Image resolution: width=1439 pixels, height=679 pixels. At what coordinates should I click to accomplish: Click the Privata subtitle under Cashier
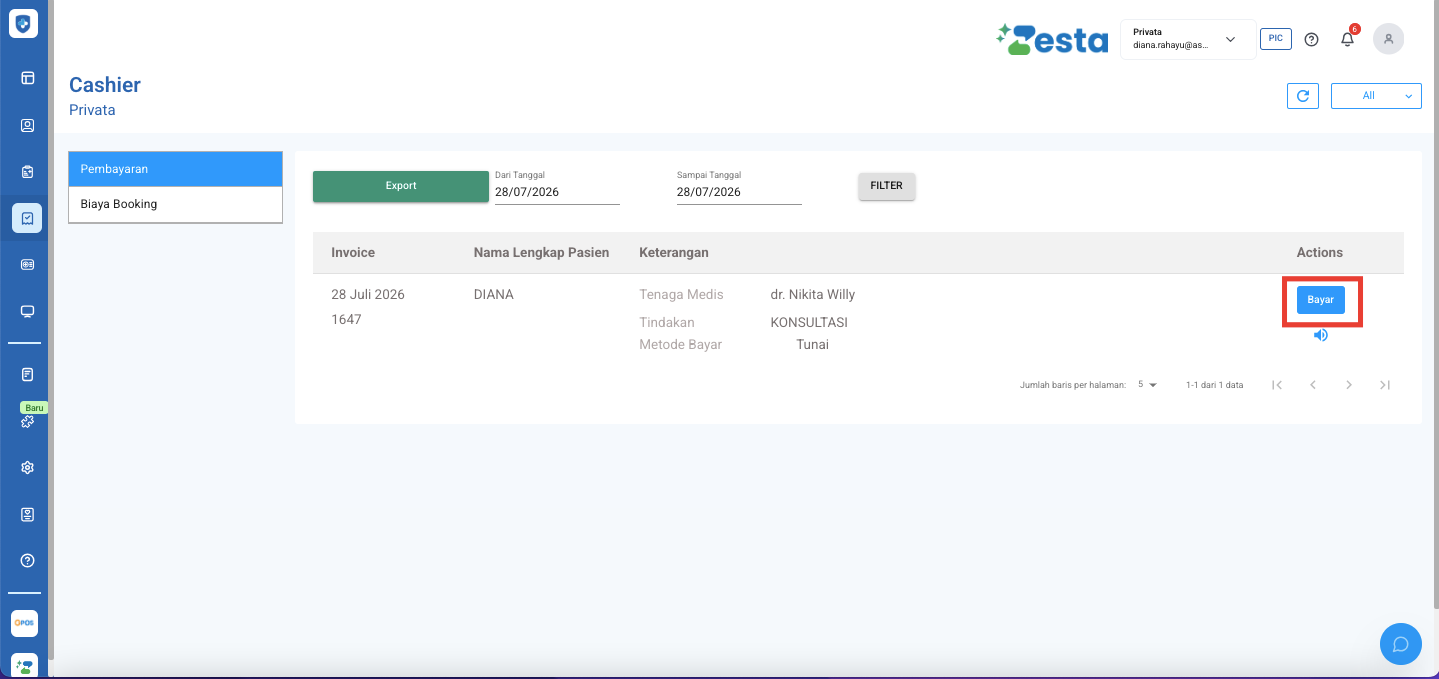[x=92, y=110]
